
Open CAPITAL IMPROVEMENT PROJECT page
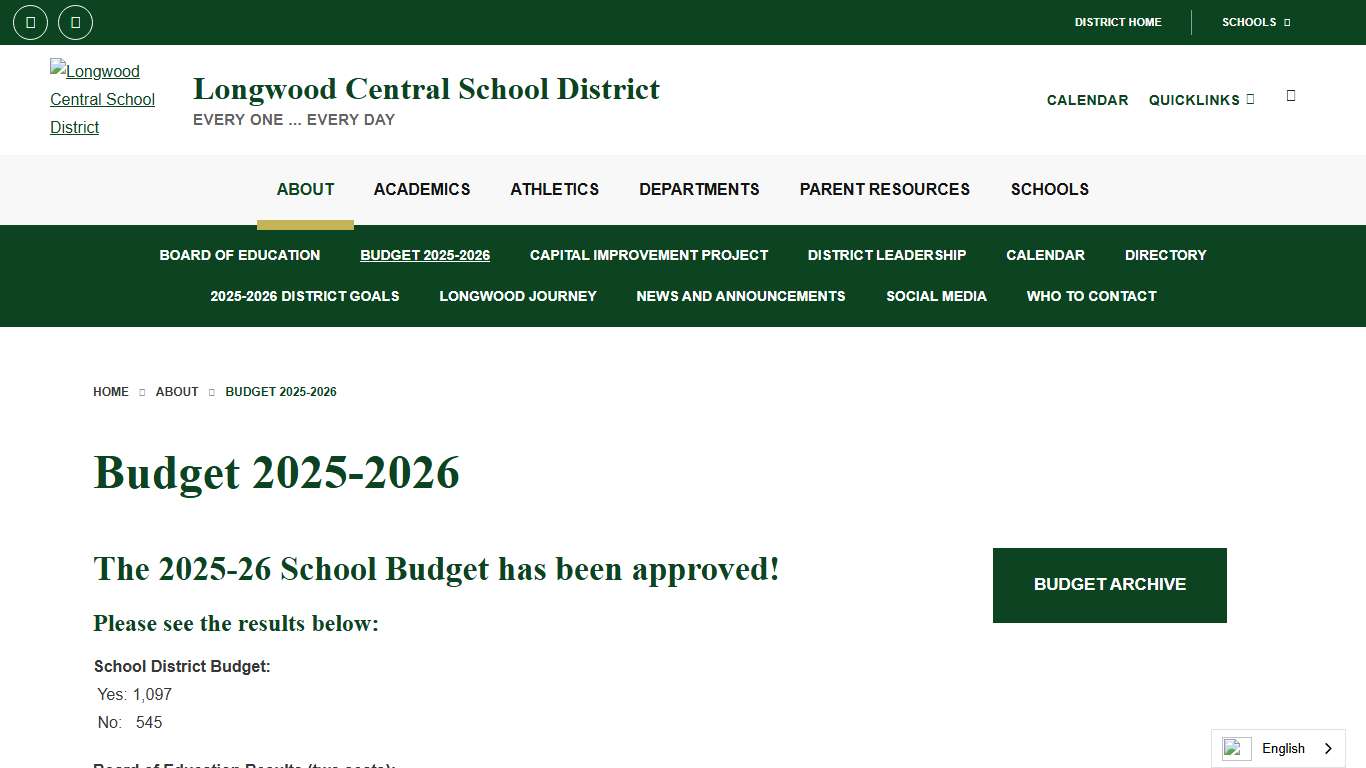coord(649,255)
